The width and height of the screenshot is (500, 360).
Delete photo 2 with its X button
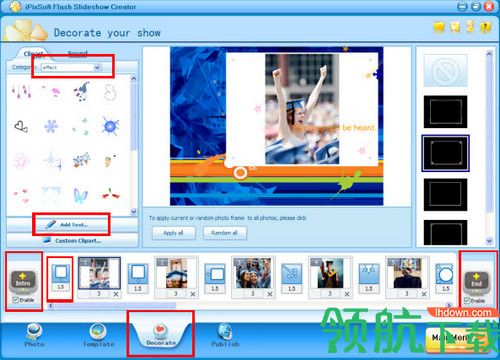pos(193,294)
